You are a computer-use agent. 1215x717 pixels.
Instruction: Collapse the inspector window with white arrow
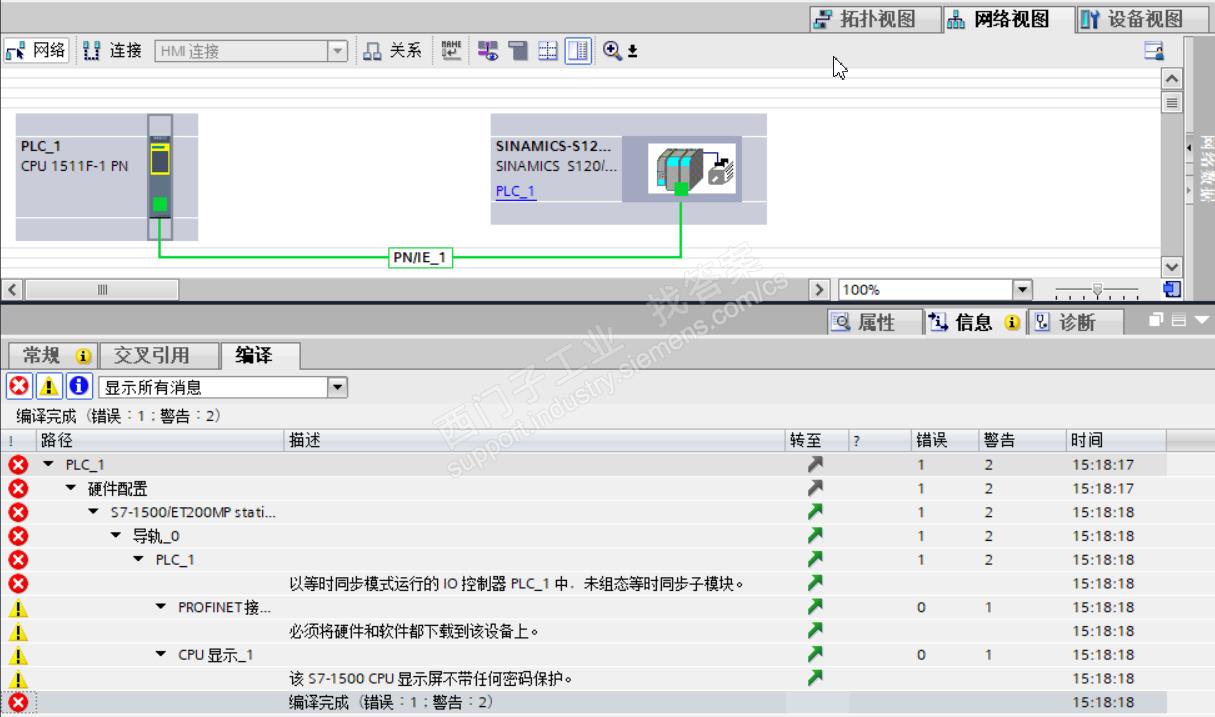tap(1201, 321)
